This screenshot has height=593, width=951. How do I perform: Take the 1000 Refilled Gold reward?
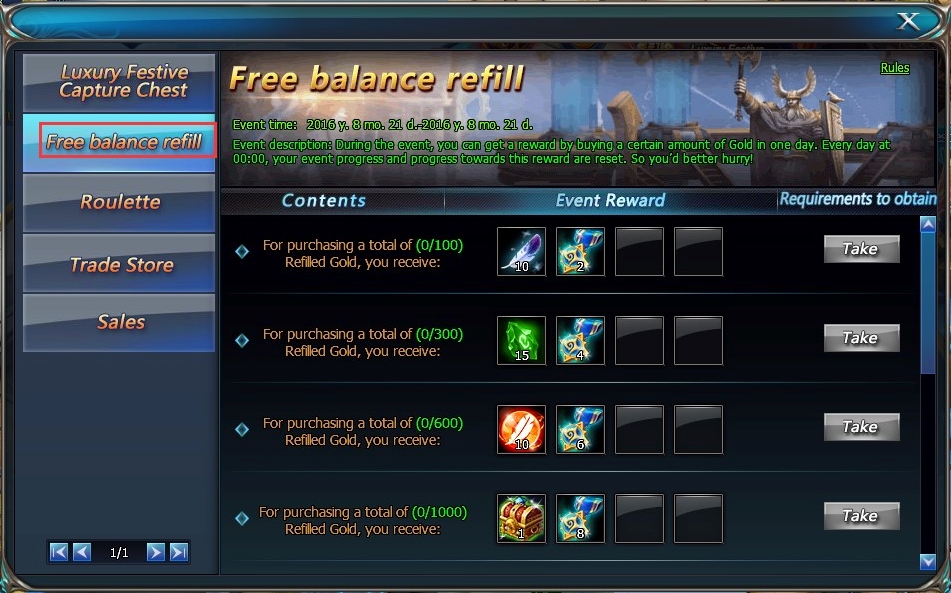click(861, 516)
